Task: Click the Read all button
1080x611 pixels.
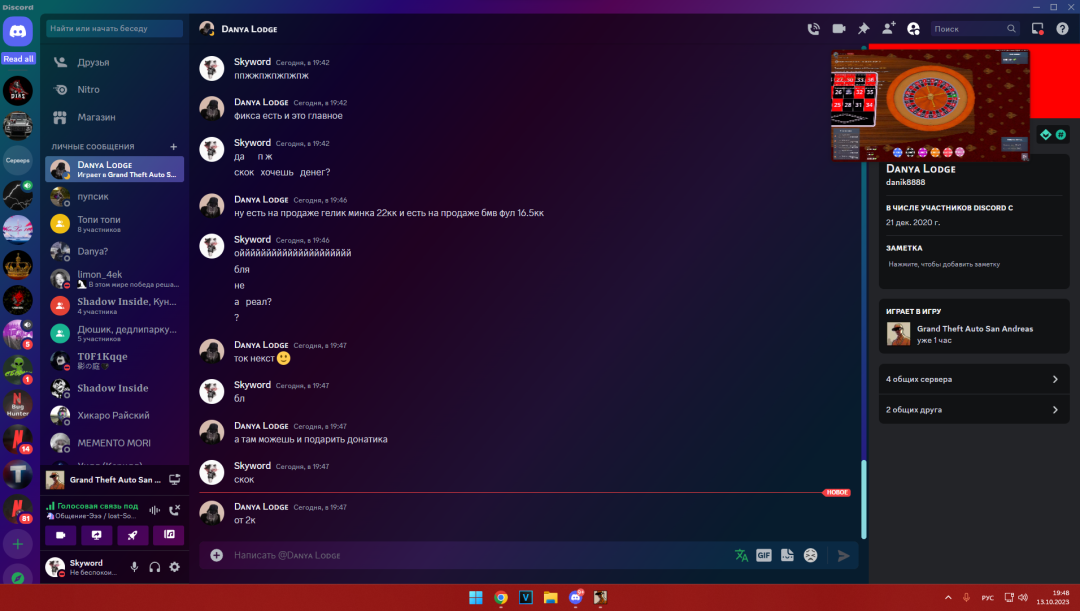Action: (x=18, y=59)
